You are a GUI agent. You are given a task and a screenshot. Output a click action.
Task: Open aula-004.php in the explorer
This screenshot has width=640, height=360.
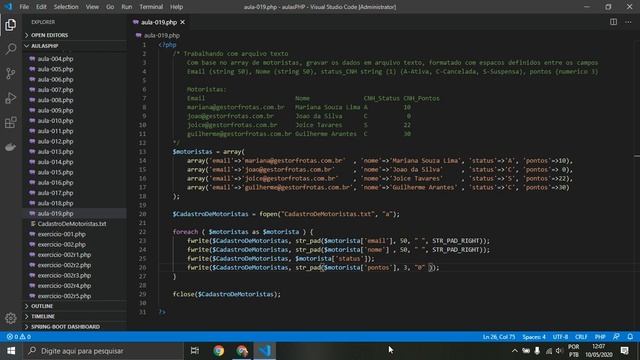(x=75, y=59)
